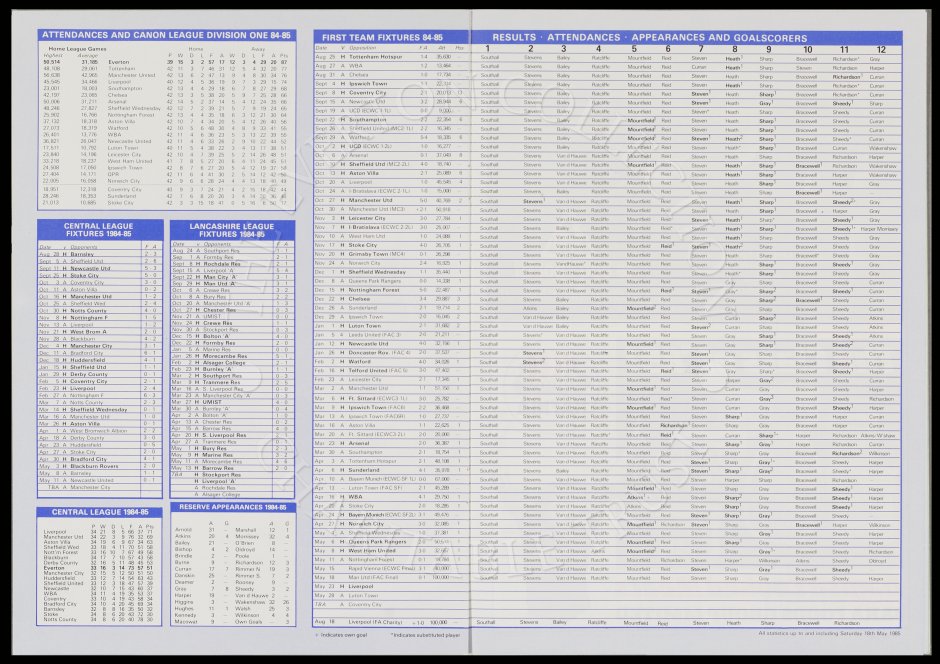The height and width of the screenshot is (664, 940).
Task: Click 'Notts County' in the Oct 30 Central League fixture
Action: (x=88, y=310)
